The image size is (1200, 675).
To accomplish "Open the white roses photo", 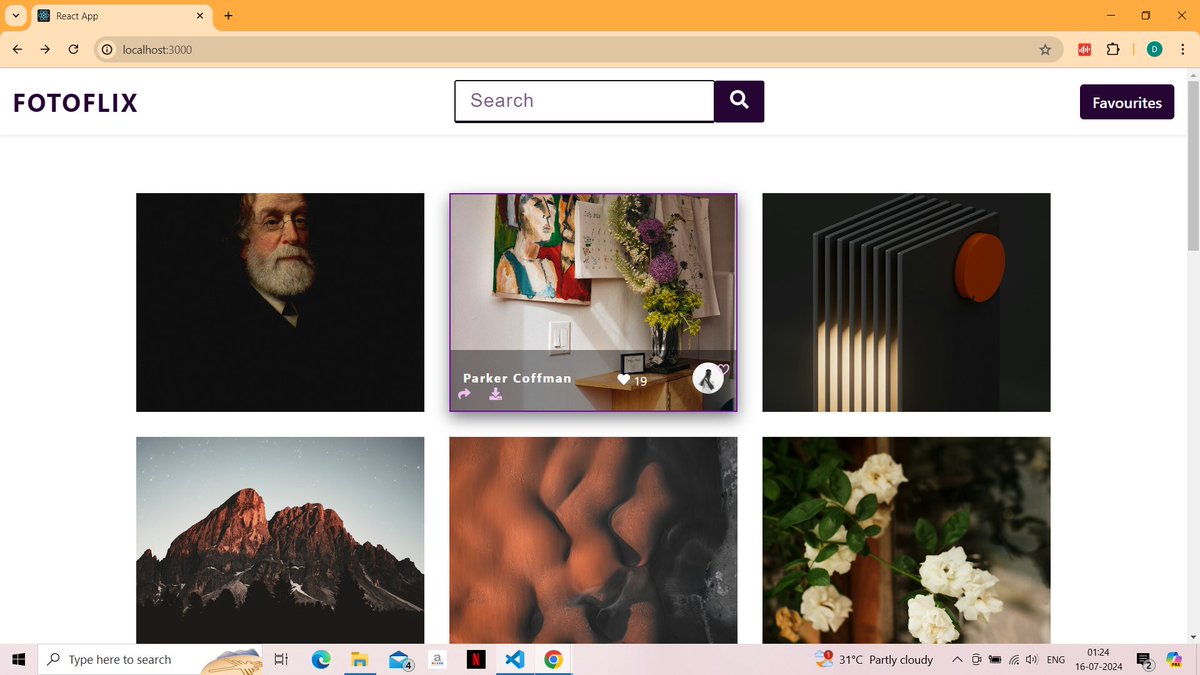I will [906, 540].
